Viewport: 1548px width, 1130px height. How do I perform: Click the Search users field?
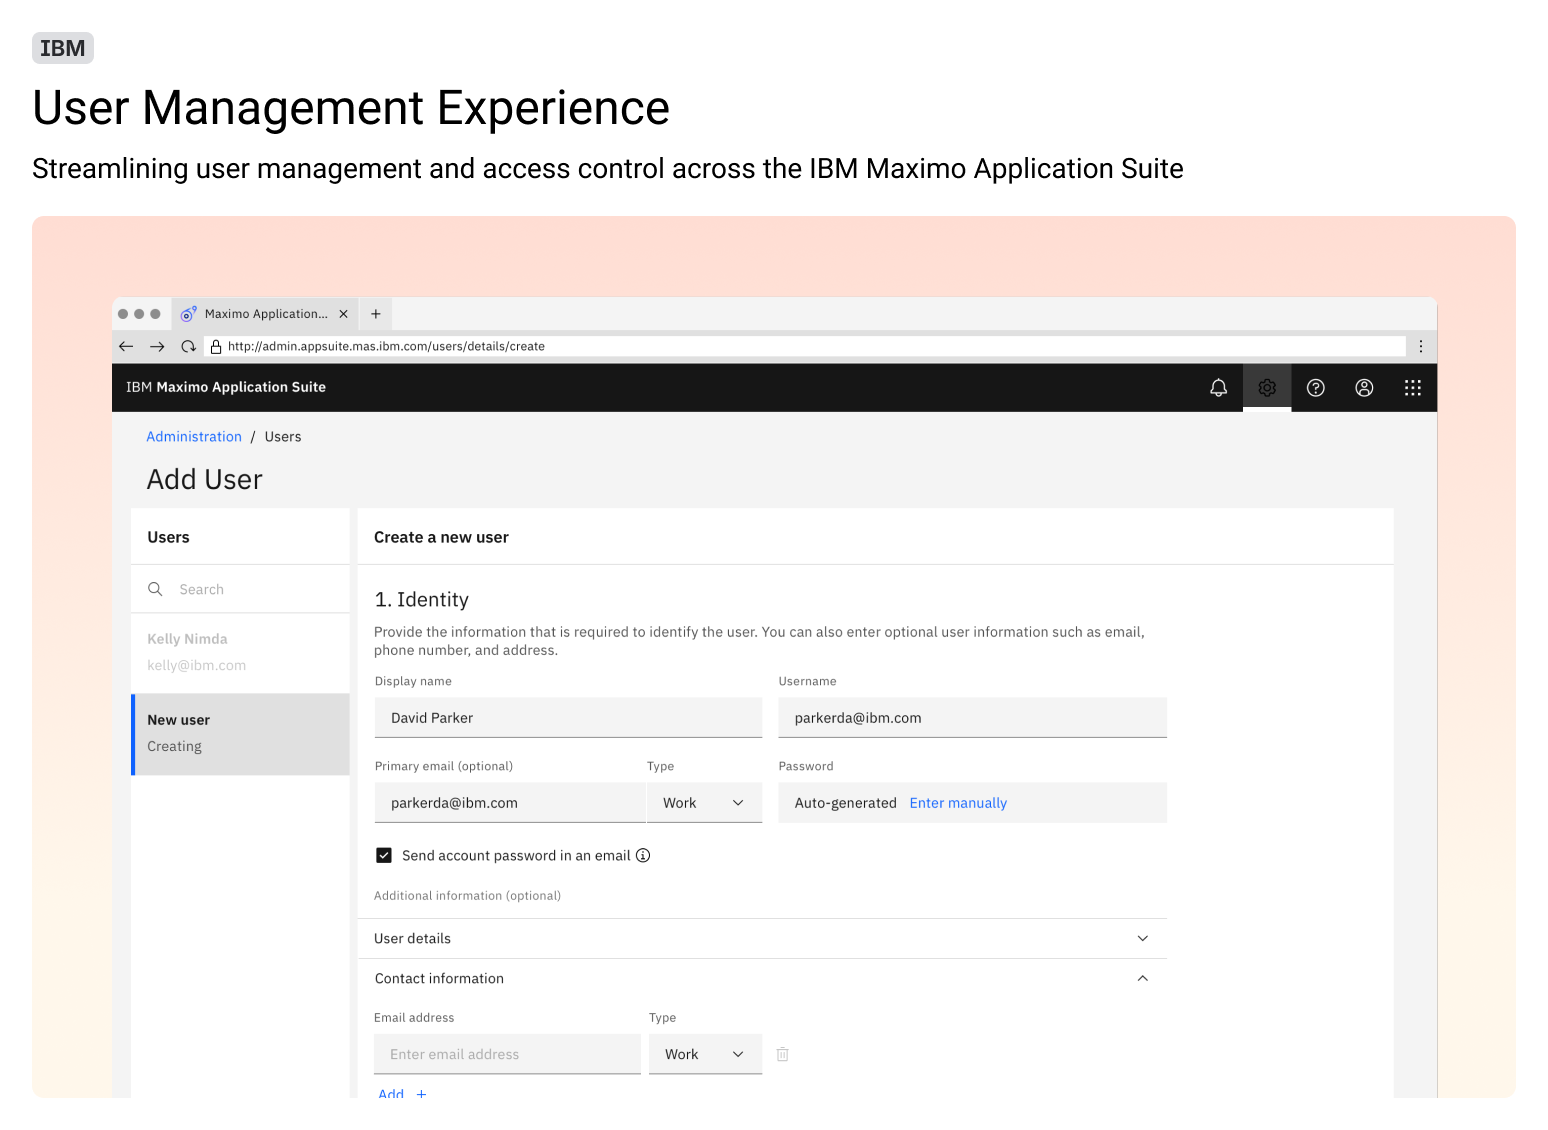tap(240, 589)
